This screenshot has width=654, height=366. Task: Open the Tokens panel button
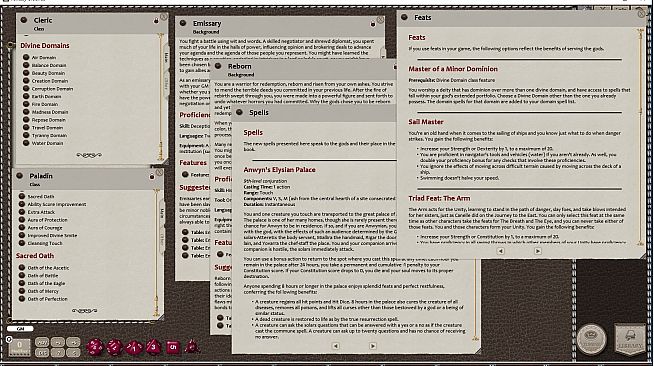click(591, 339)
